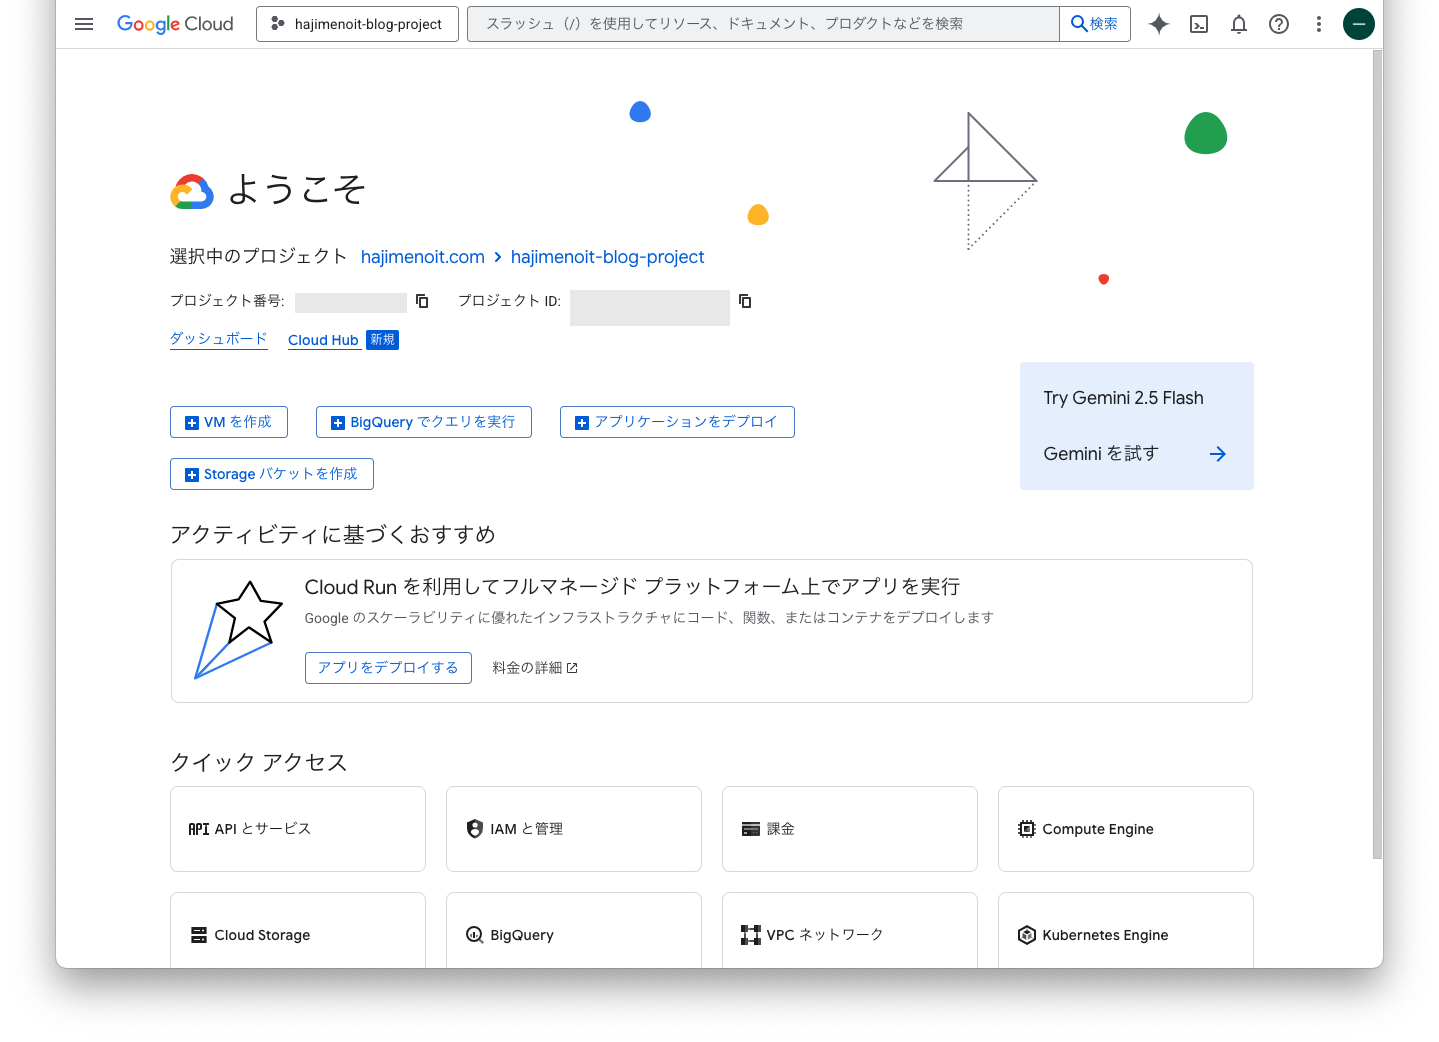1439x1042 pixels.
Task: Open the notifications bell
Action: 1239,24
